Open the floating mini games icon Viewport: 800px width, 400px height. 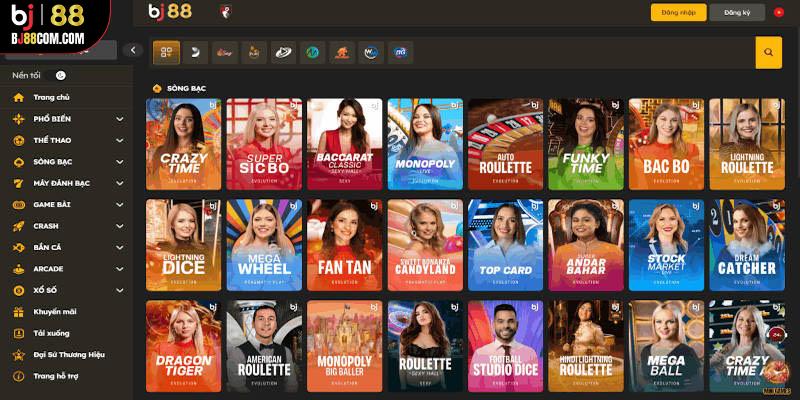pos(775,377)
